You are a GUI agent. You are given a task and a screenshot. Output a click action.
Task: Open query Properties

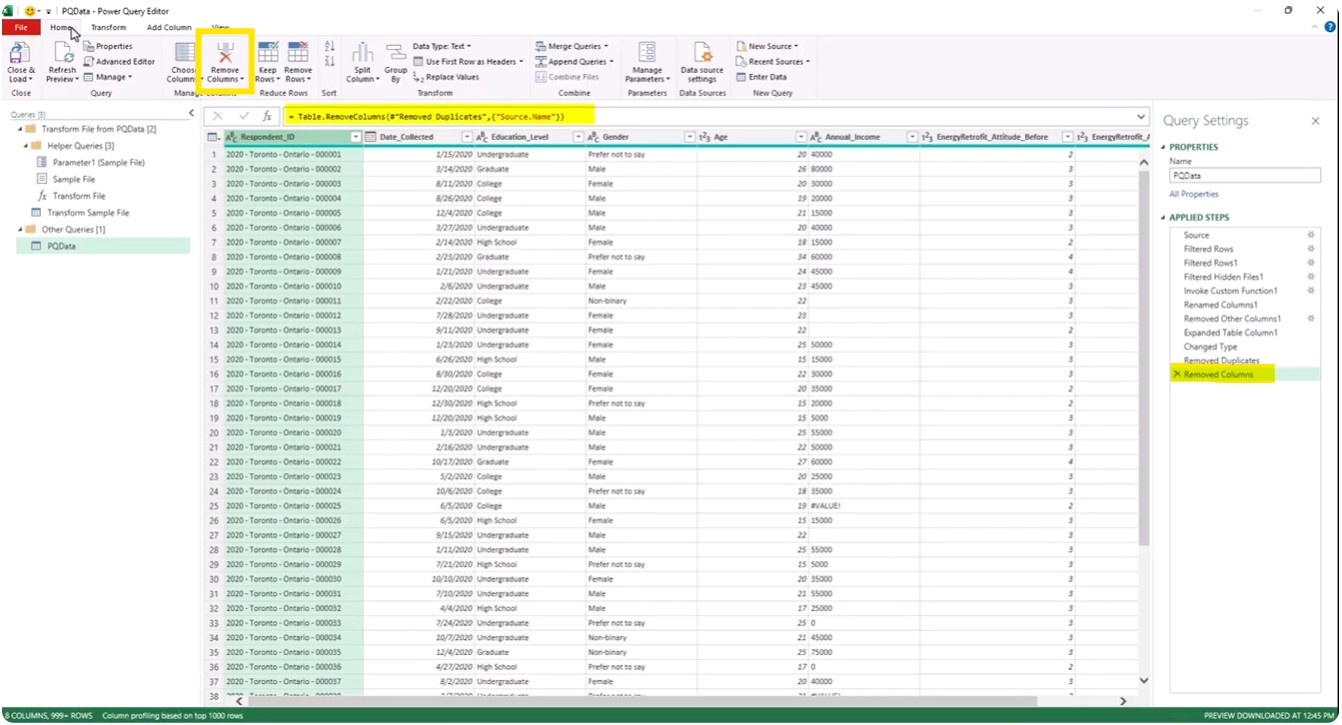[x=108, y=46]
